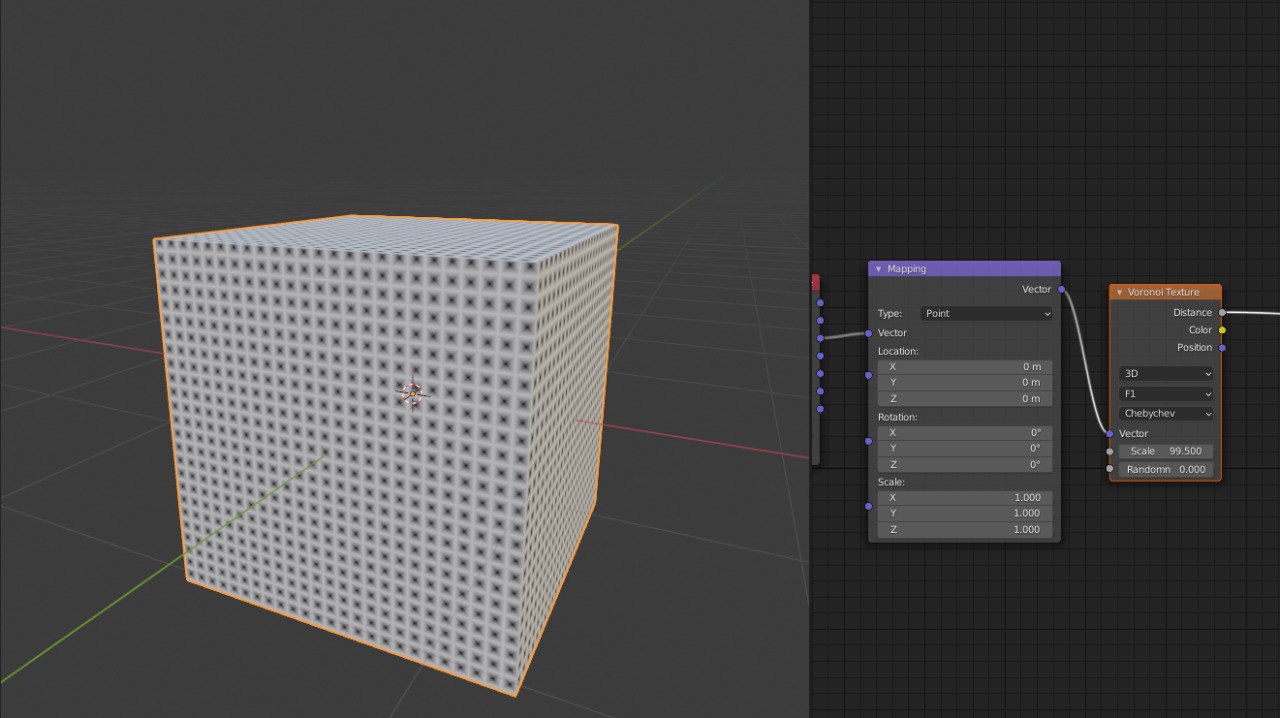Click the Scale Y field in Mapping
The height and width of the screenshot is (718, 1280).
click(x=964, y=513)
